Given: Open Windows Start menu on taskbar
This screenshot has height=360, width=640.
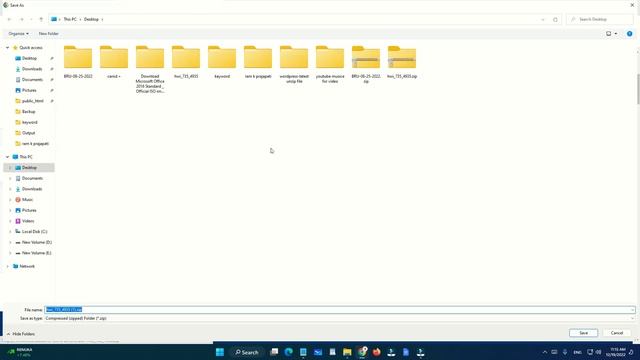Looking at the screenshot, I should (220, 352).
